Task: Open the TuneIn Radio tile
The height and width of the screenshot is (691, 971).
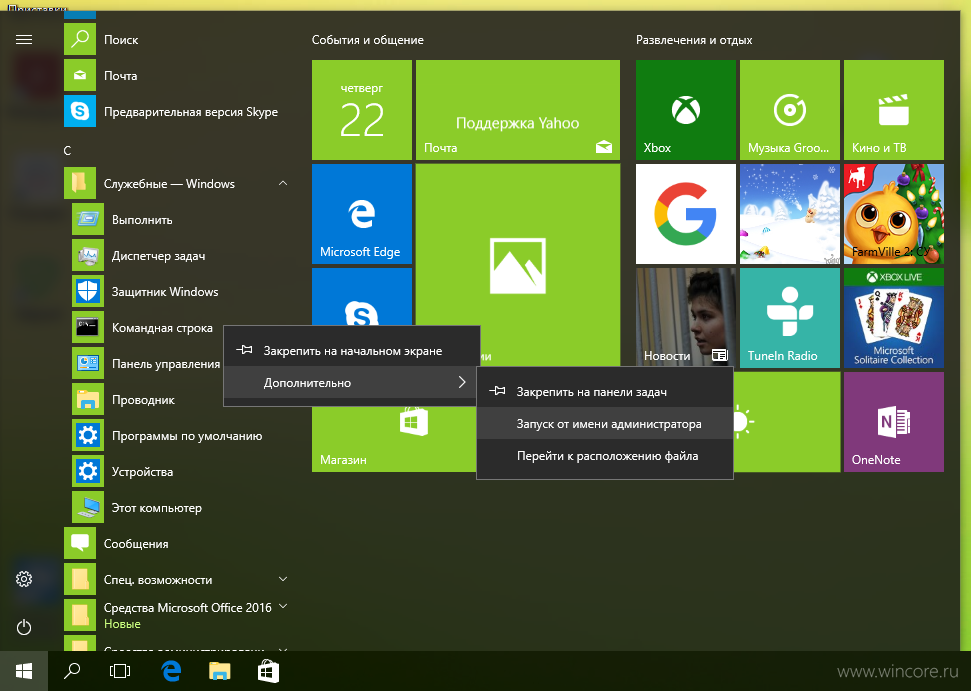Action: coord(790,318)
